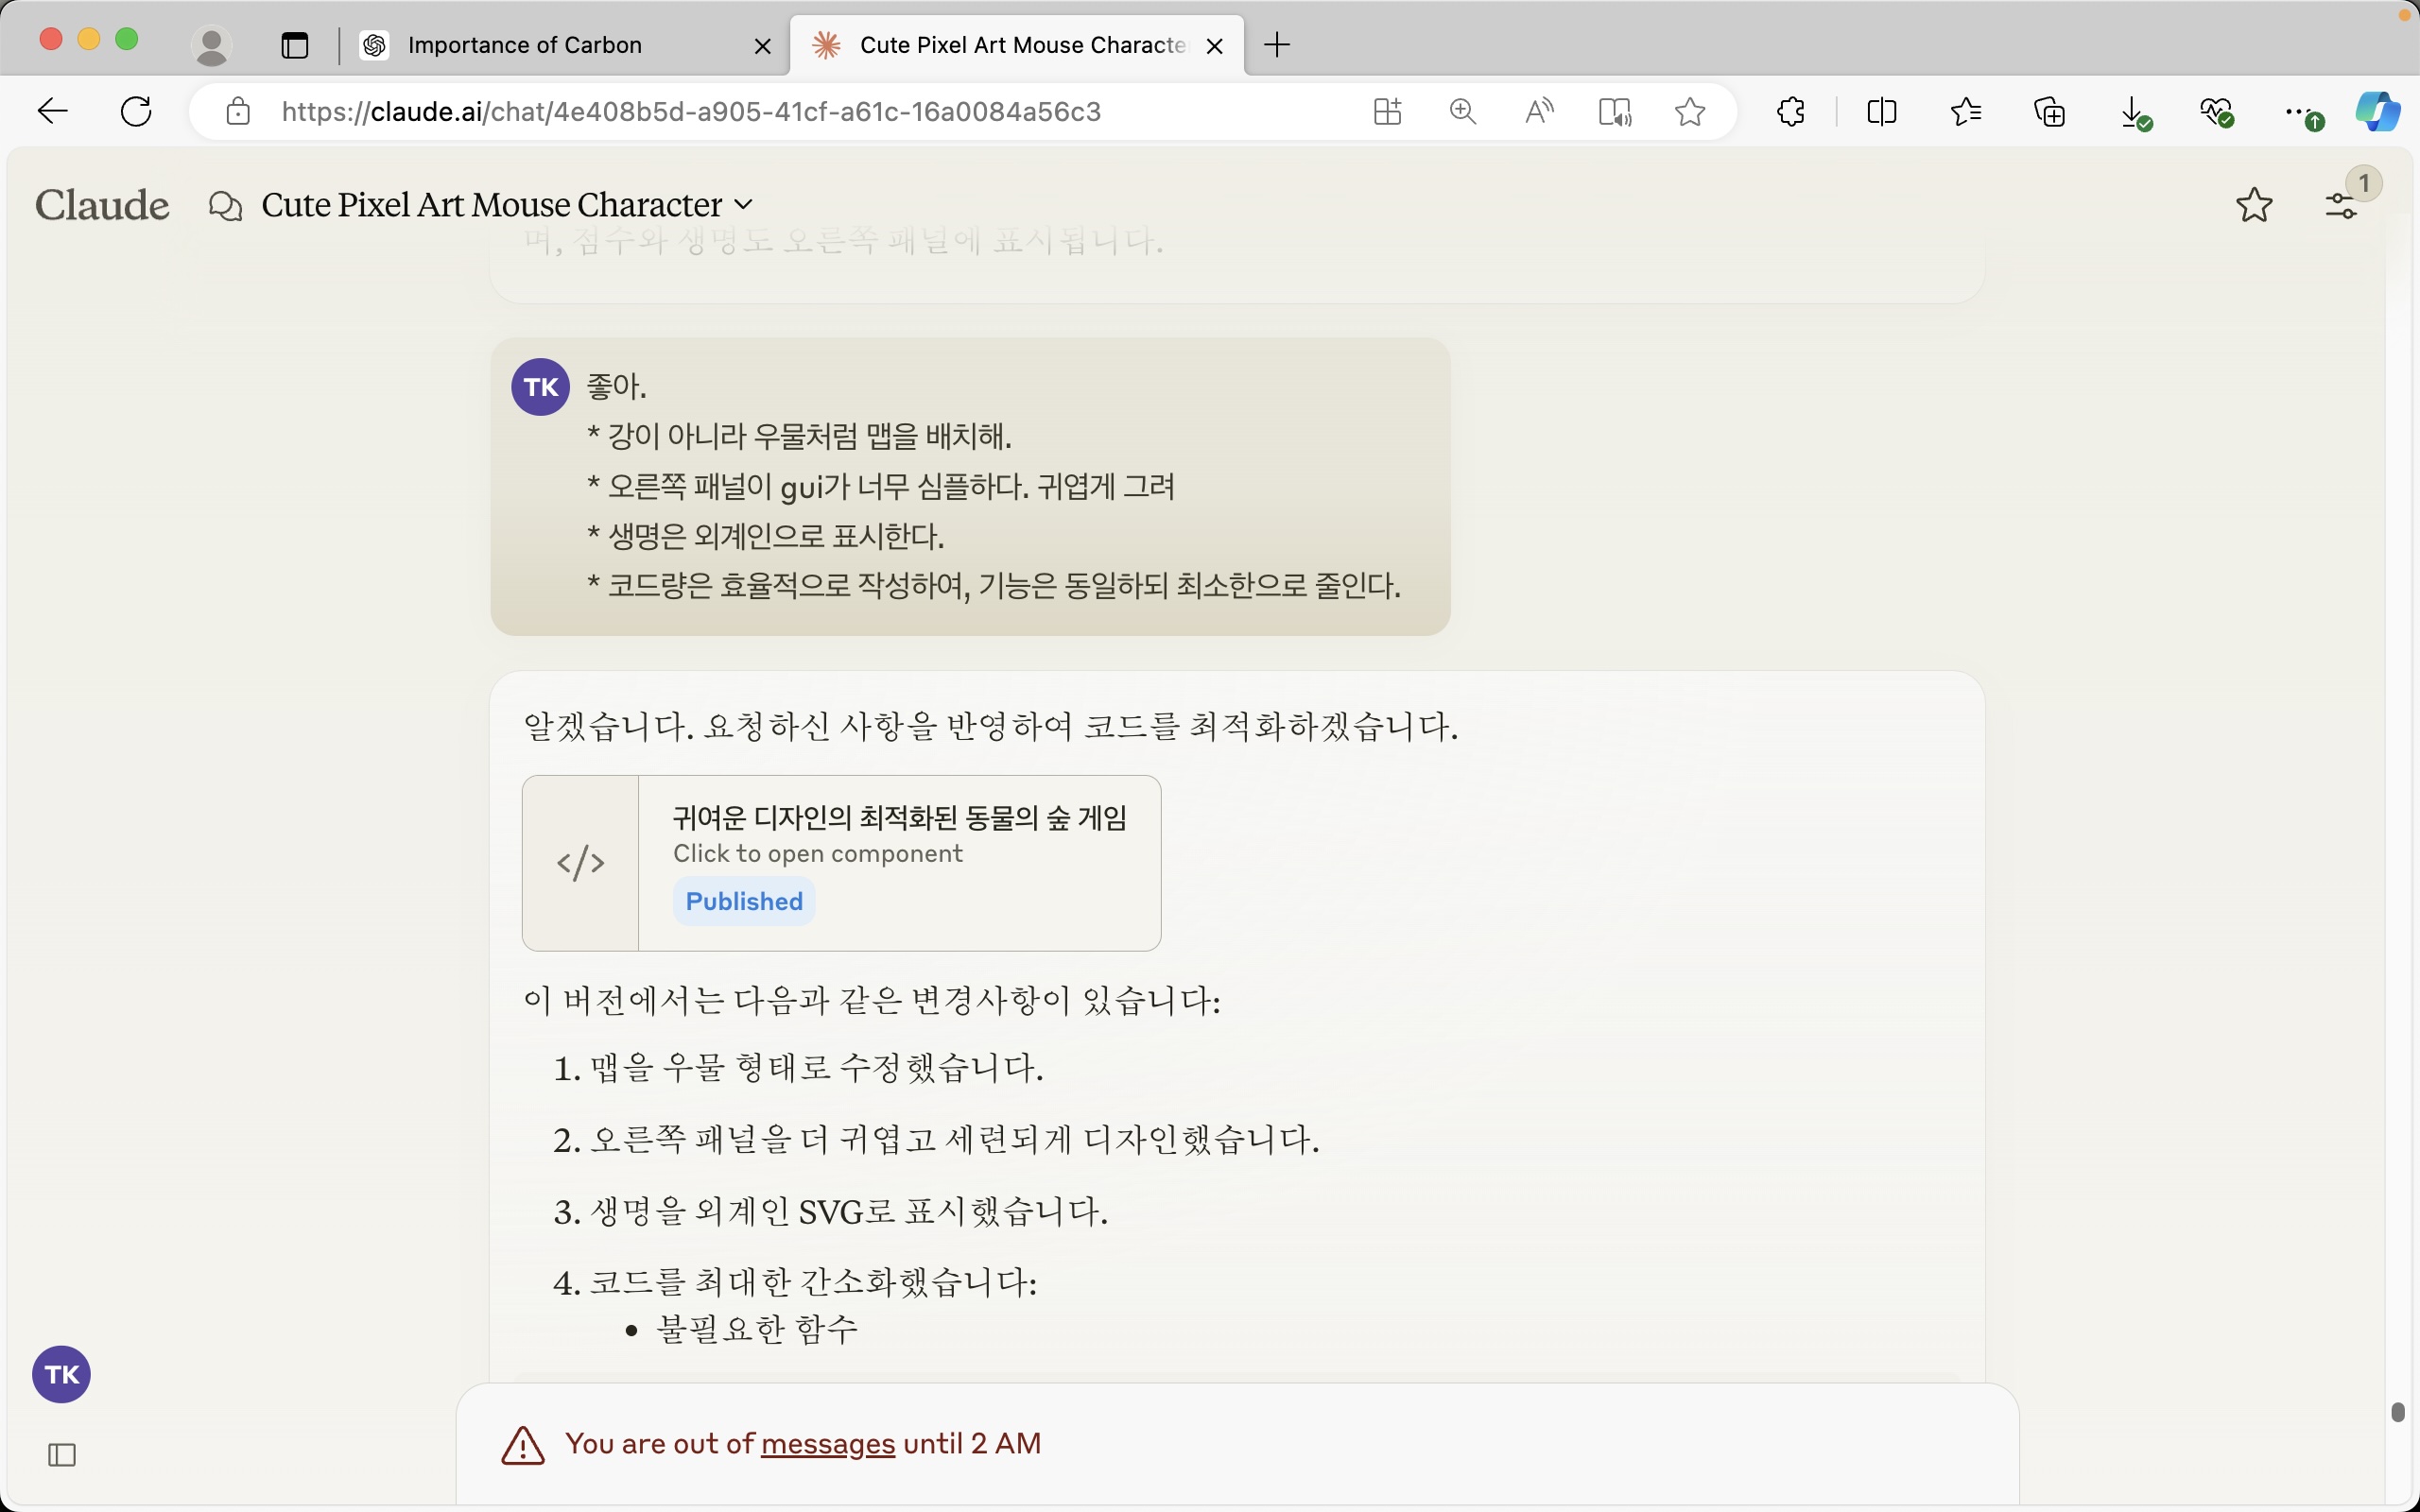Open the tab actions menu icon
This screenshot has height=1512, width=2420.
[295, 45]
